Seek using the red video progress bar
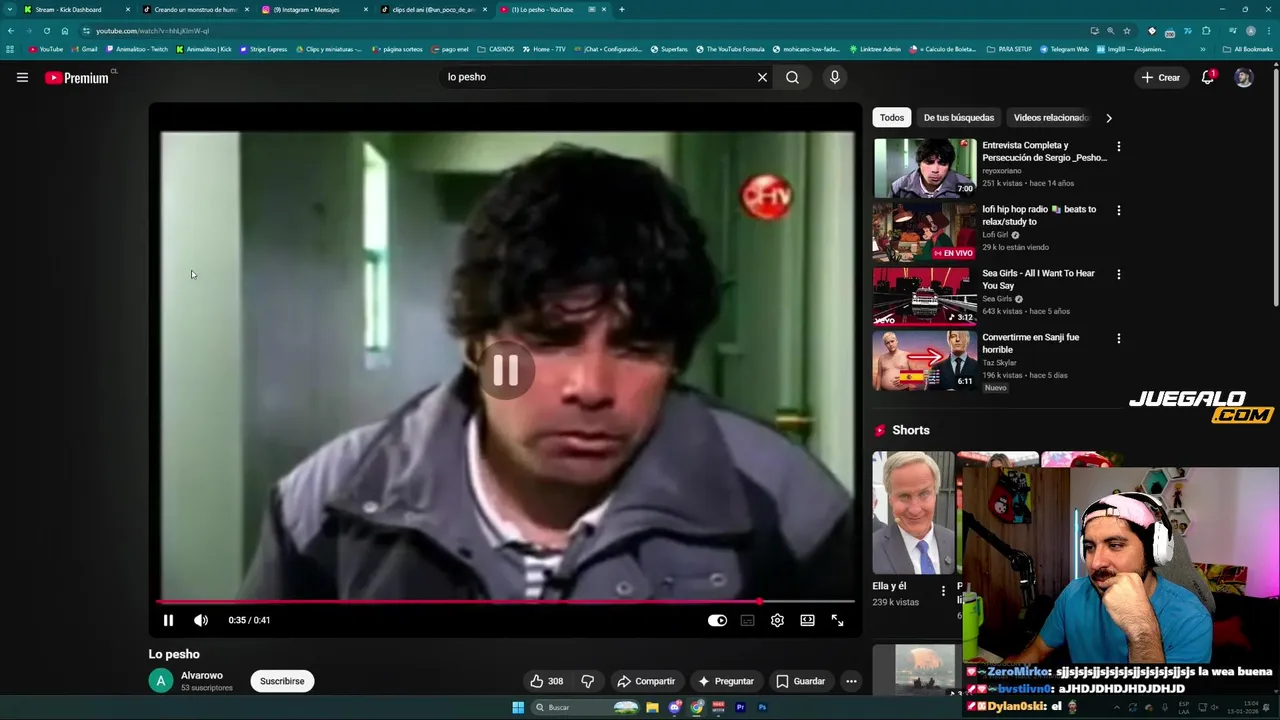Image resolution: width=1280 pixels, height=720 pixels. [506, 602]
